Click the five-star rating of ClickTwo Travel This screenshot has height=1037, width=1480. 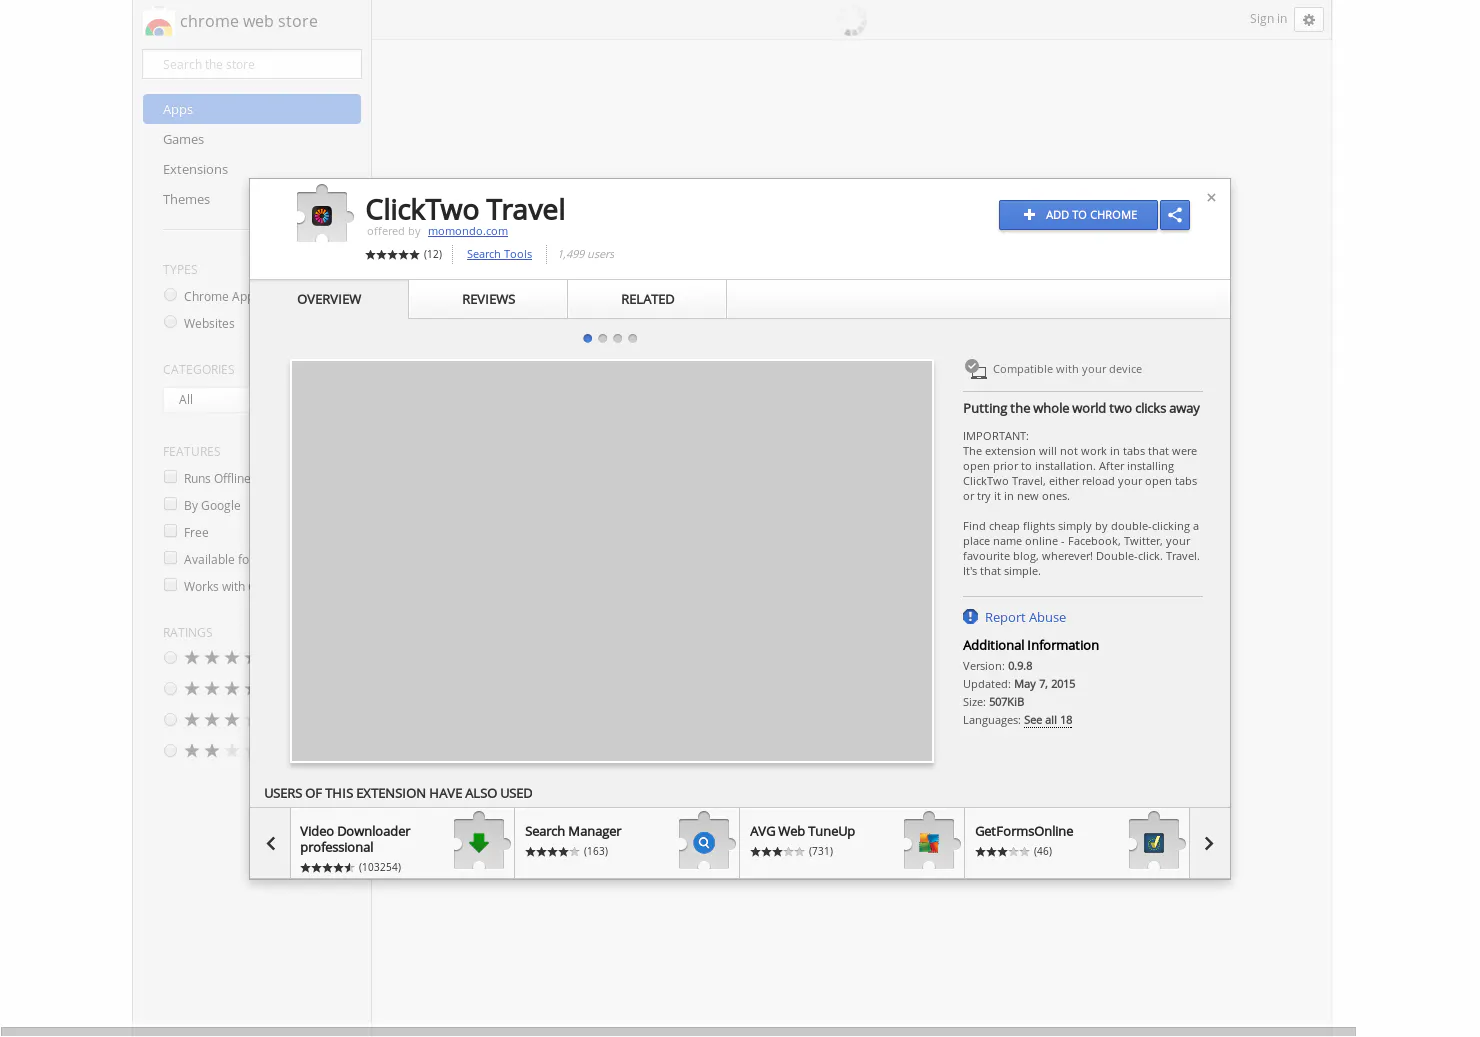[392, 255]
